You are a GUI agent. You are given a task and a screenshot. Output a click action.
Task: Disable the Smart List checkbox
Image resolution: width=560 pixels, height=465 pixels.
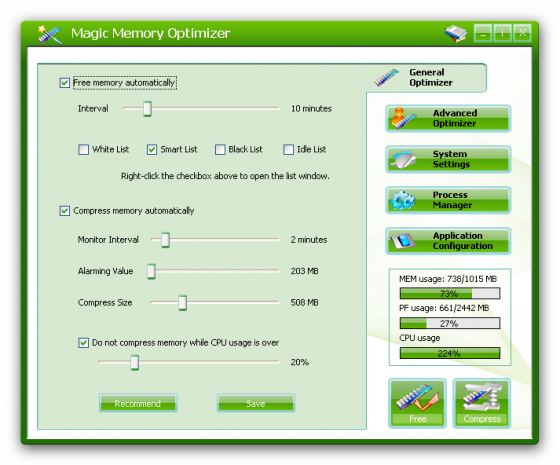pyautogui.click(x=152, y=149)
